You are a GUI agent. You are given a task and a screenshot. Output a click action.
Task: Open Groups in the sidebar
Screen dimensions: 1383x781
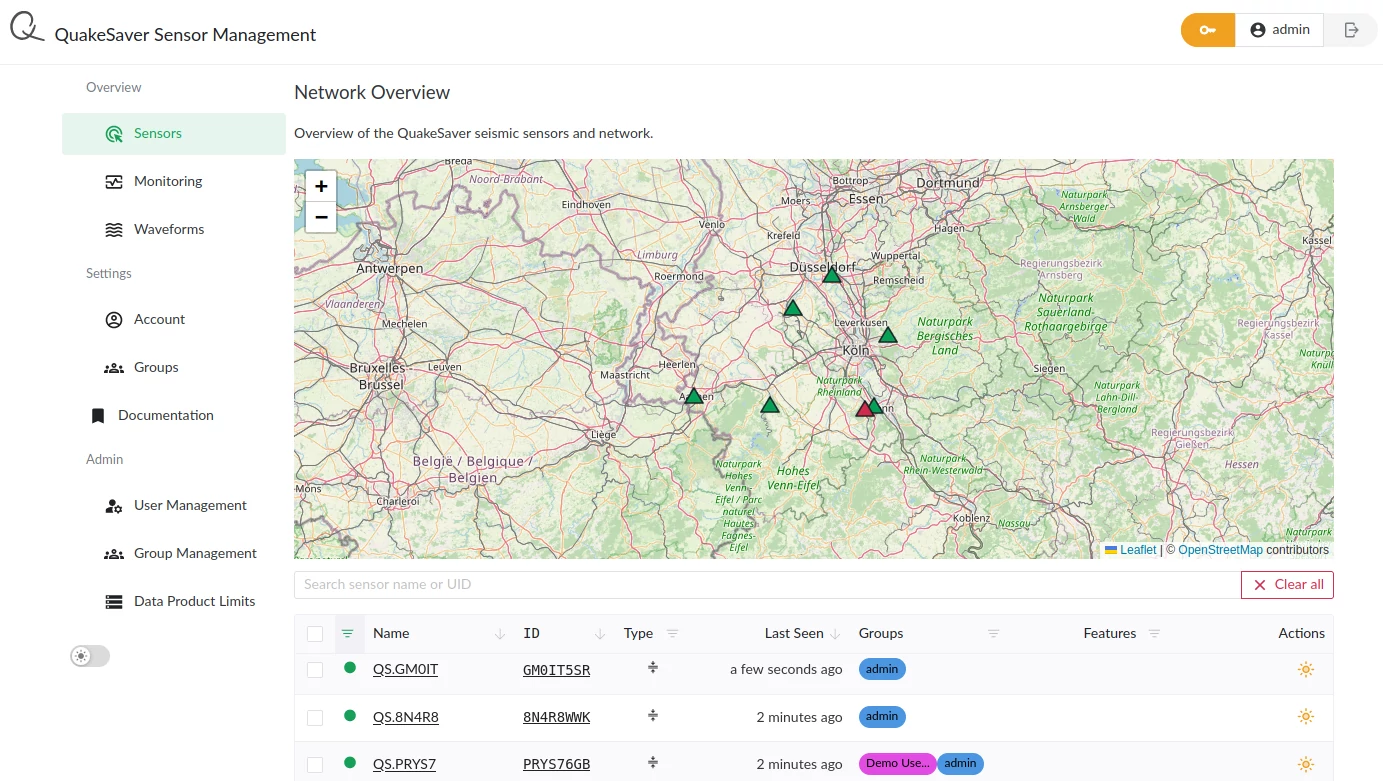click(x=174, y=368)
